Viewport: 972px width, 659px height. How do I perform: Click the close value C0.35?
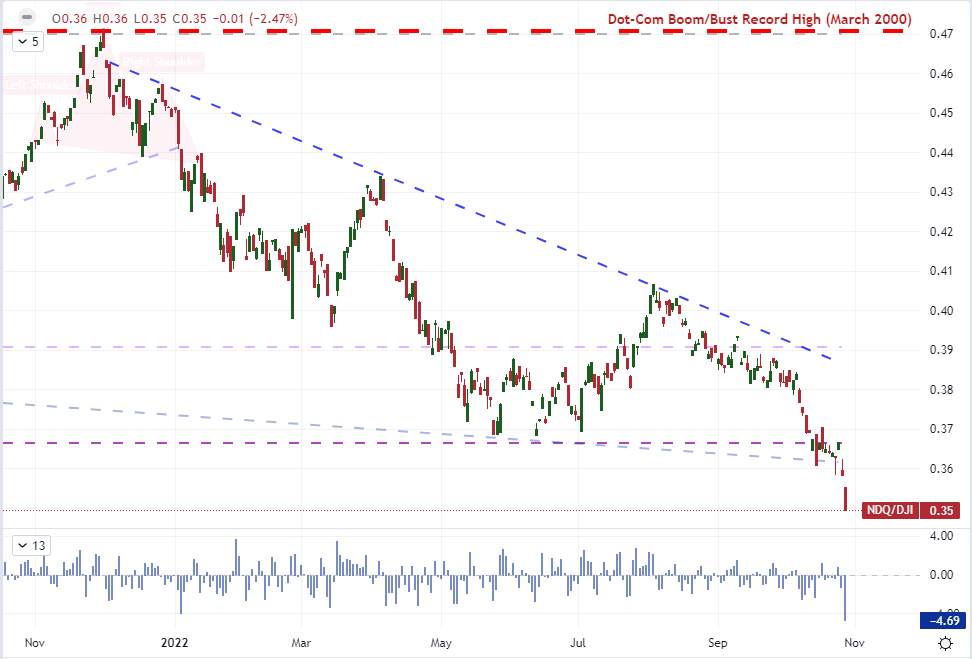(189, 19)
